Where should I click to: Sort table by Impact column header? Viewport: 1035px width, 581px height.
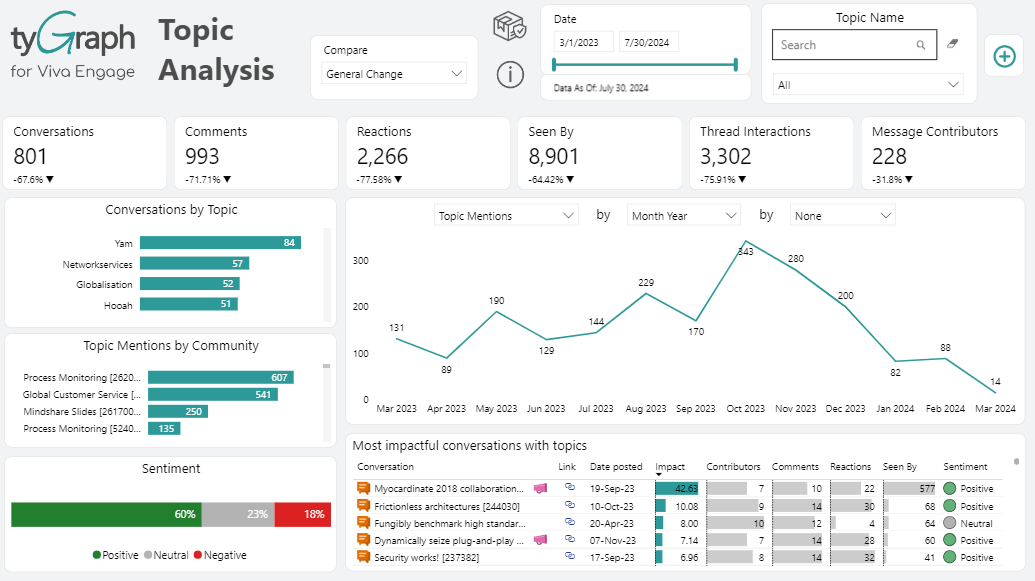click(670, 467)
